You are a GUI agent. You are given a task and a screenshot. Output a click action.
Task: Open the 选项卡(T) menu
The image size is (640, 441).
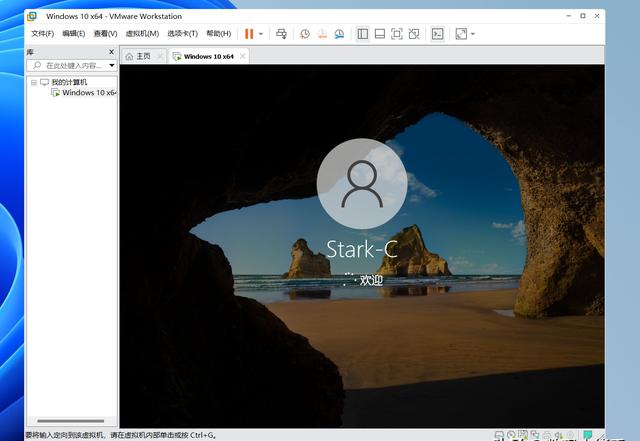click(x=182, y=34)
